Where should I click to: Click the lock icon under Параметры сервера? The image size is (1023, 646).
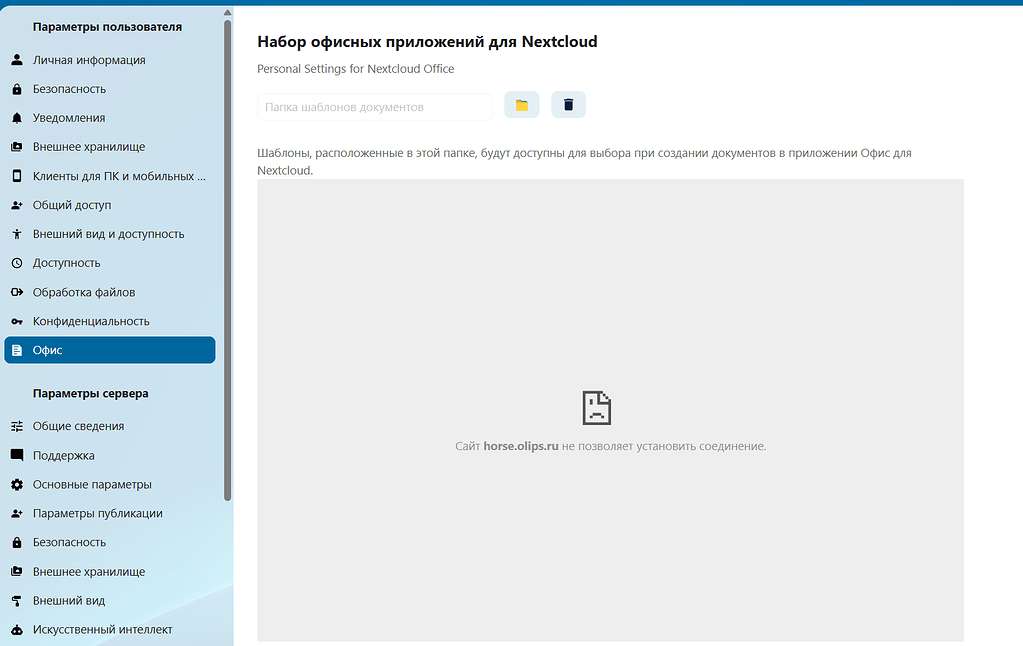17,542
